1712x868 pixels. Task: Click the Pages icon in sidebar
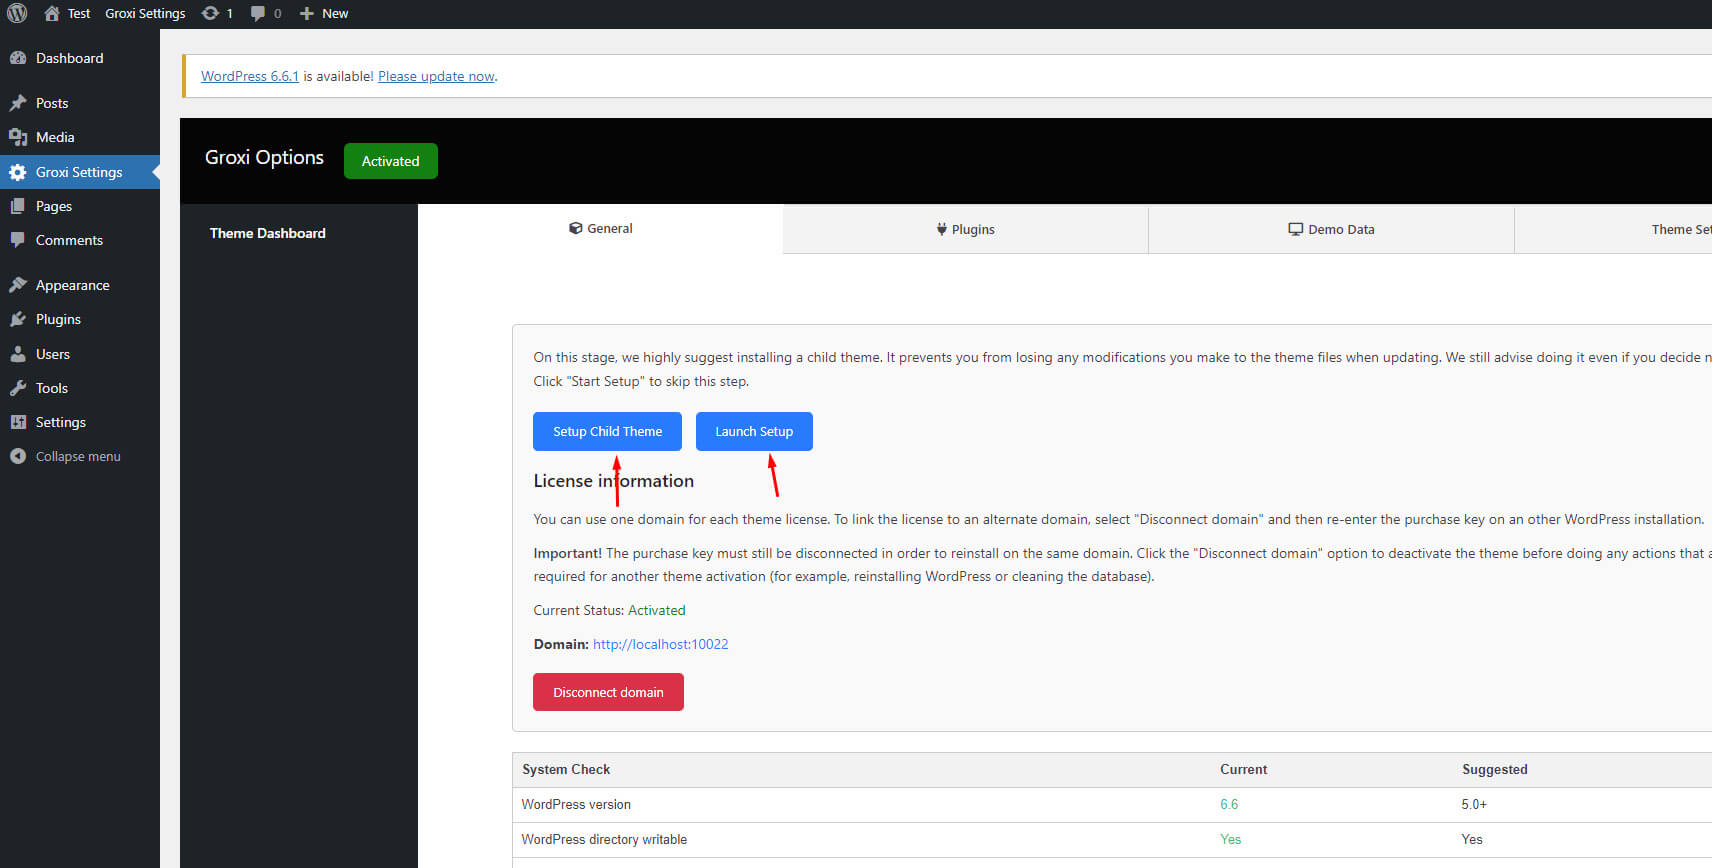[18, 206]
